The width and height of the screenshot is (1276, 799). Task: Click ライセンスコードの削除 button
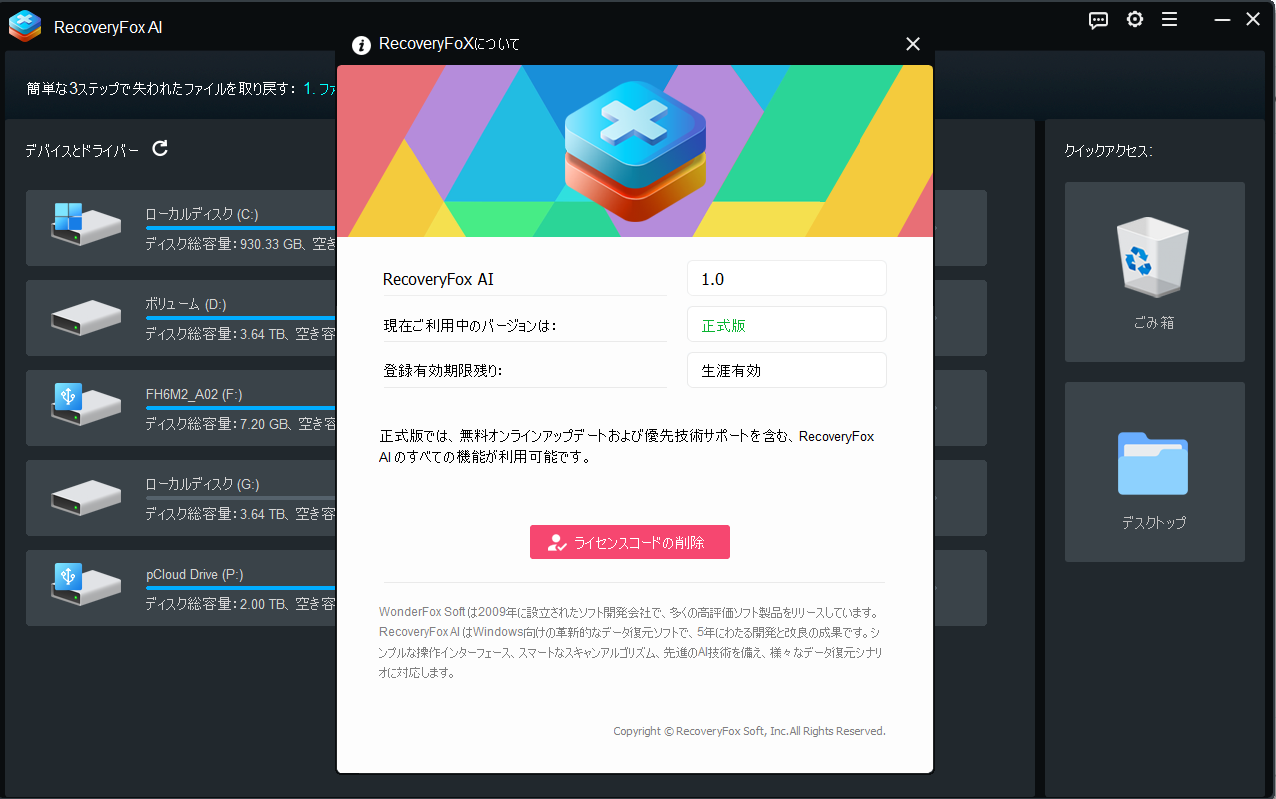tap(630, 542)
